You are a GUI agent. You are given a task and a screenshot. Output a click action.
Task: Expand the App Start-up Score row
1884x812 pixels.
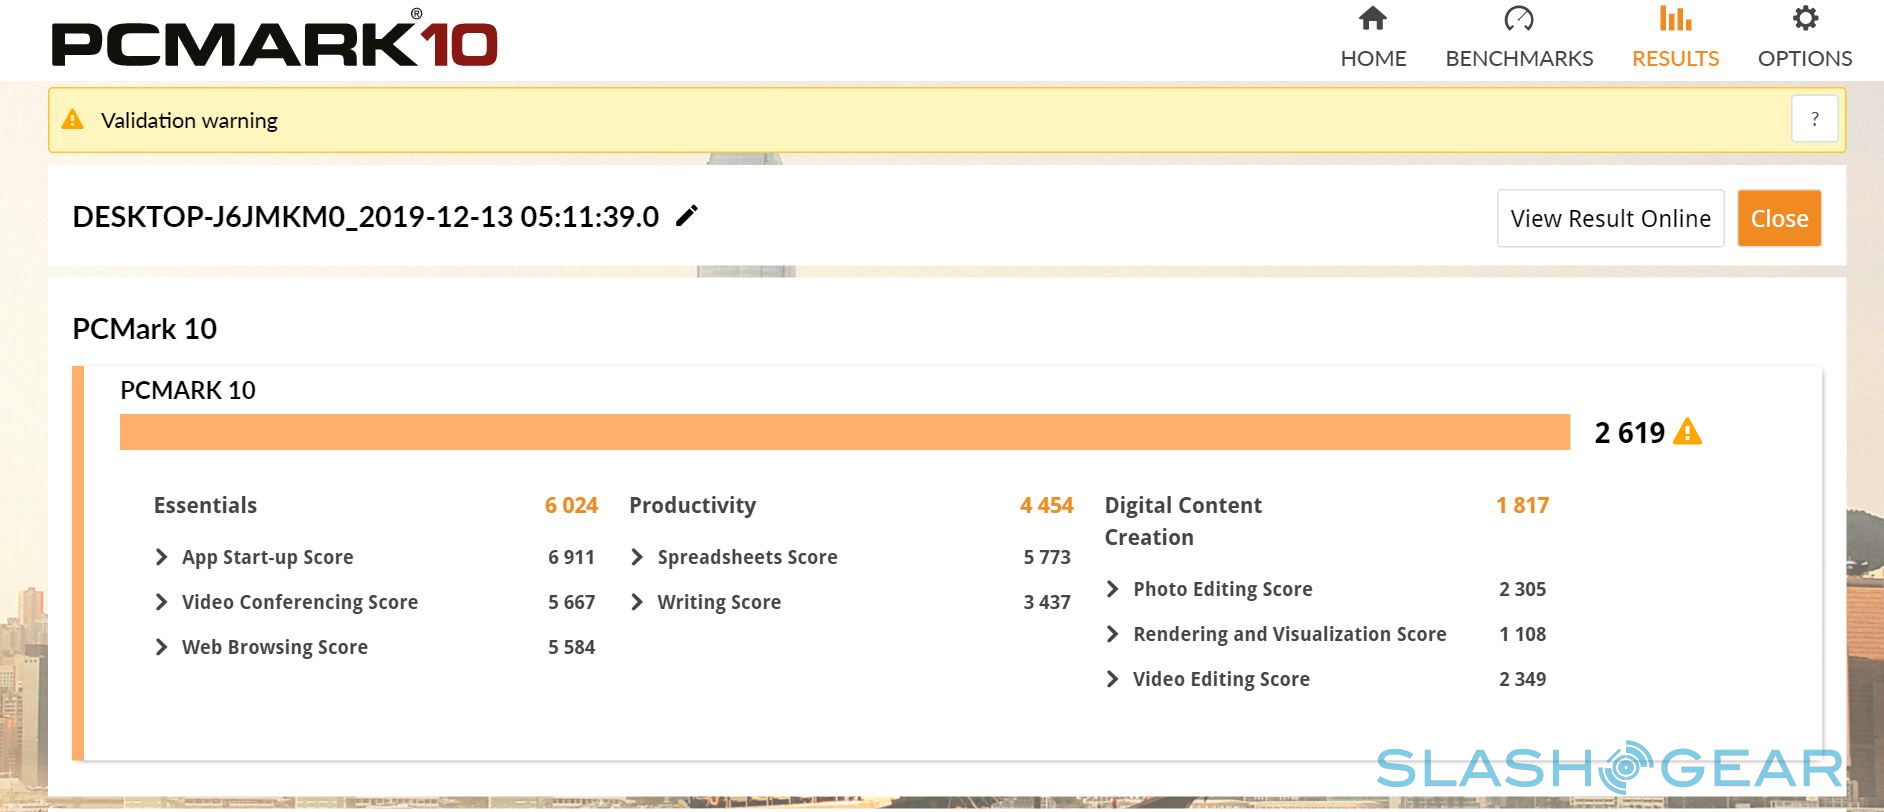tap(162, 557)
